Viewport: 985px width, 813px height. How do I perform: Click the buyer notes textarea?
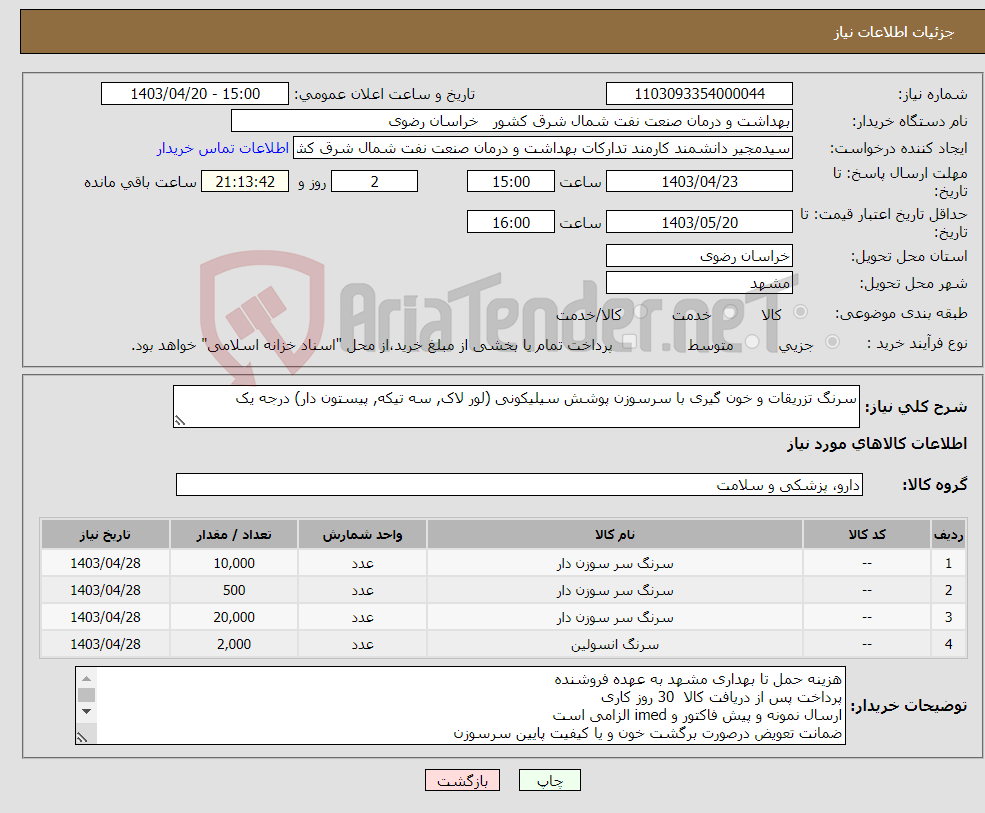460,706
